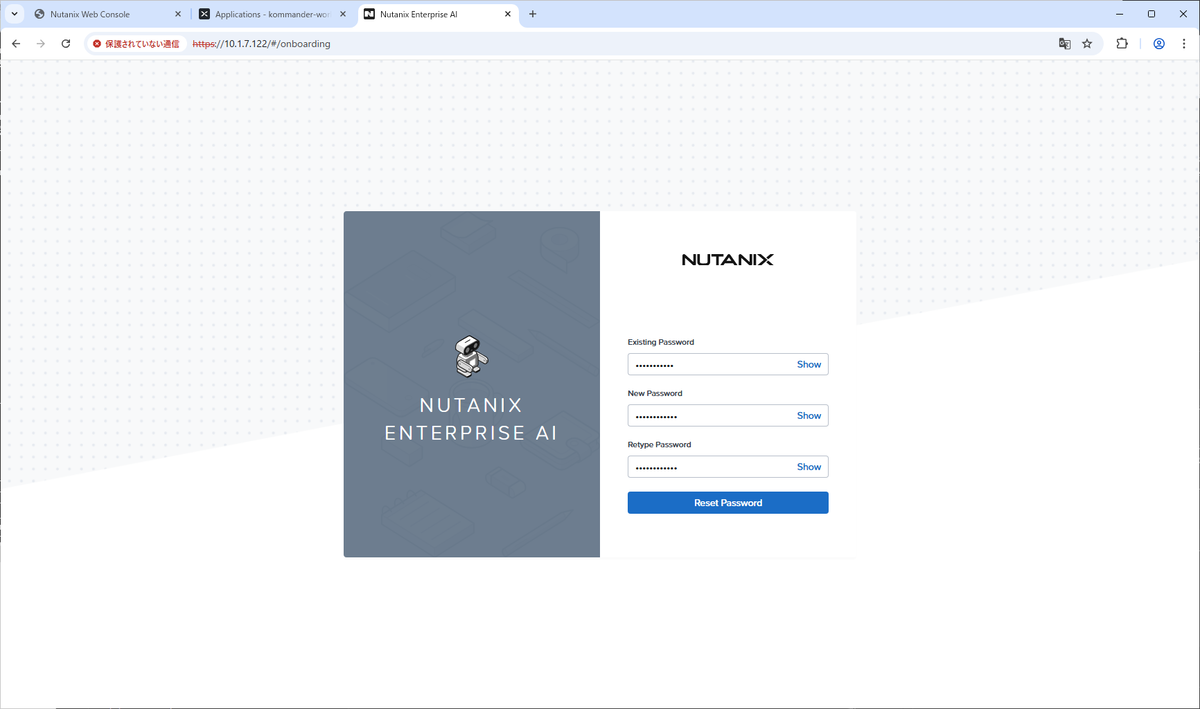Click the Reset Password button

[x=728, y=503]
